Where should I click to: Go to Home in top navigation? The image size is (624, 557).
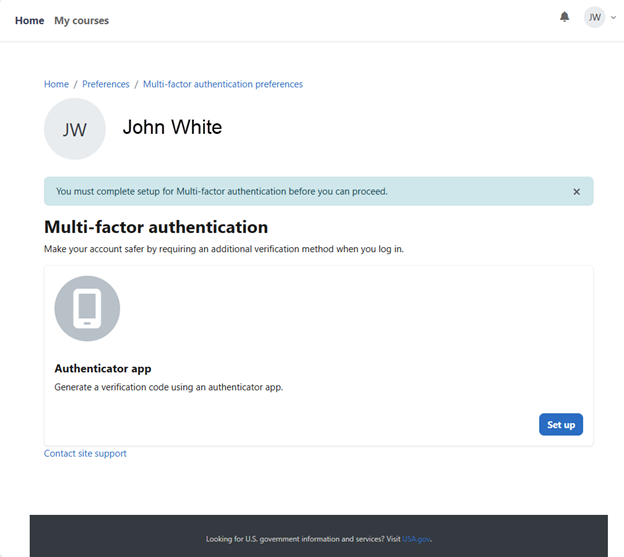pyautogui.click(x=29, y=20)
